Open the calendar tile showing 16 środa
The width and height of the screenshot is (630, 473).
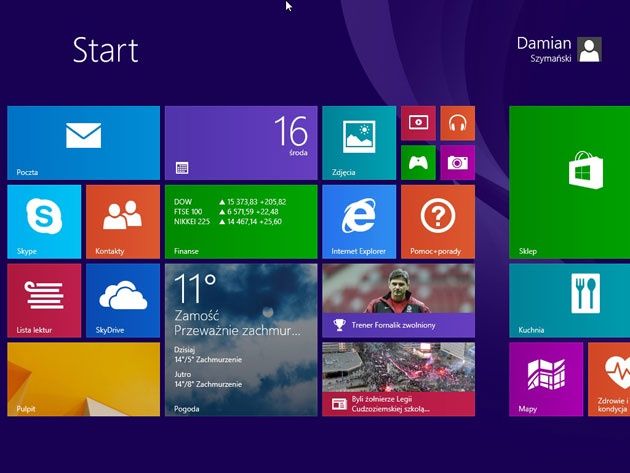pos(241,143)
